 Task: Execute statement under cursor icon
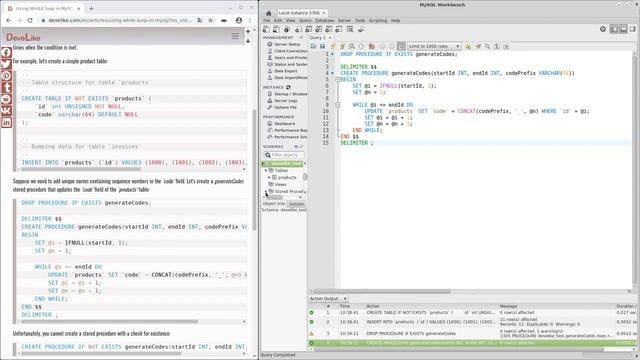coord(342,47)
